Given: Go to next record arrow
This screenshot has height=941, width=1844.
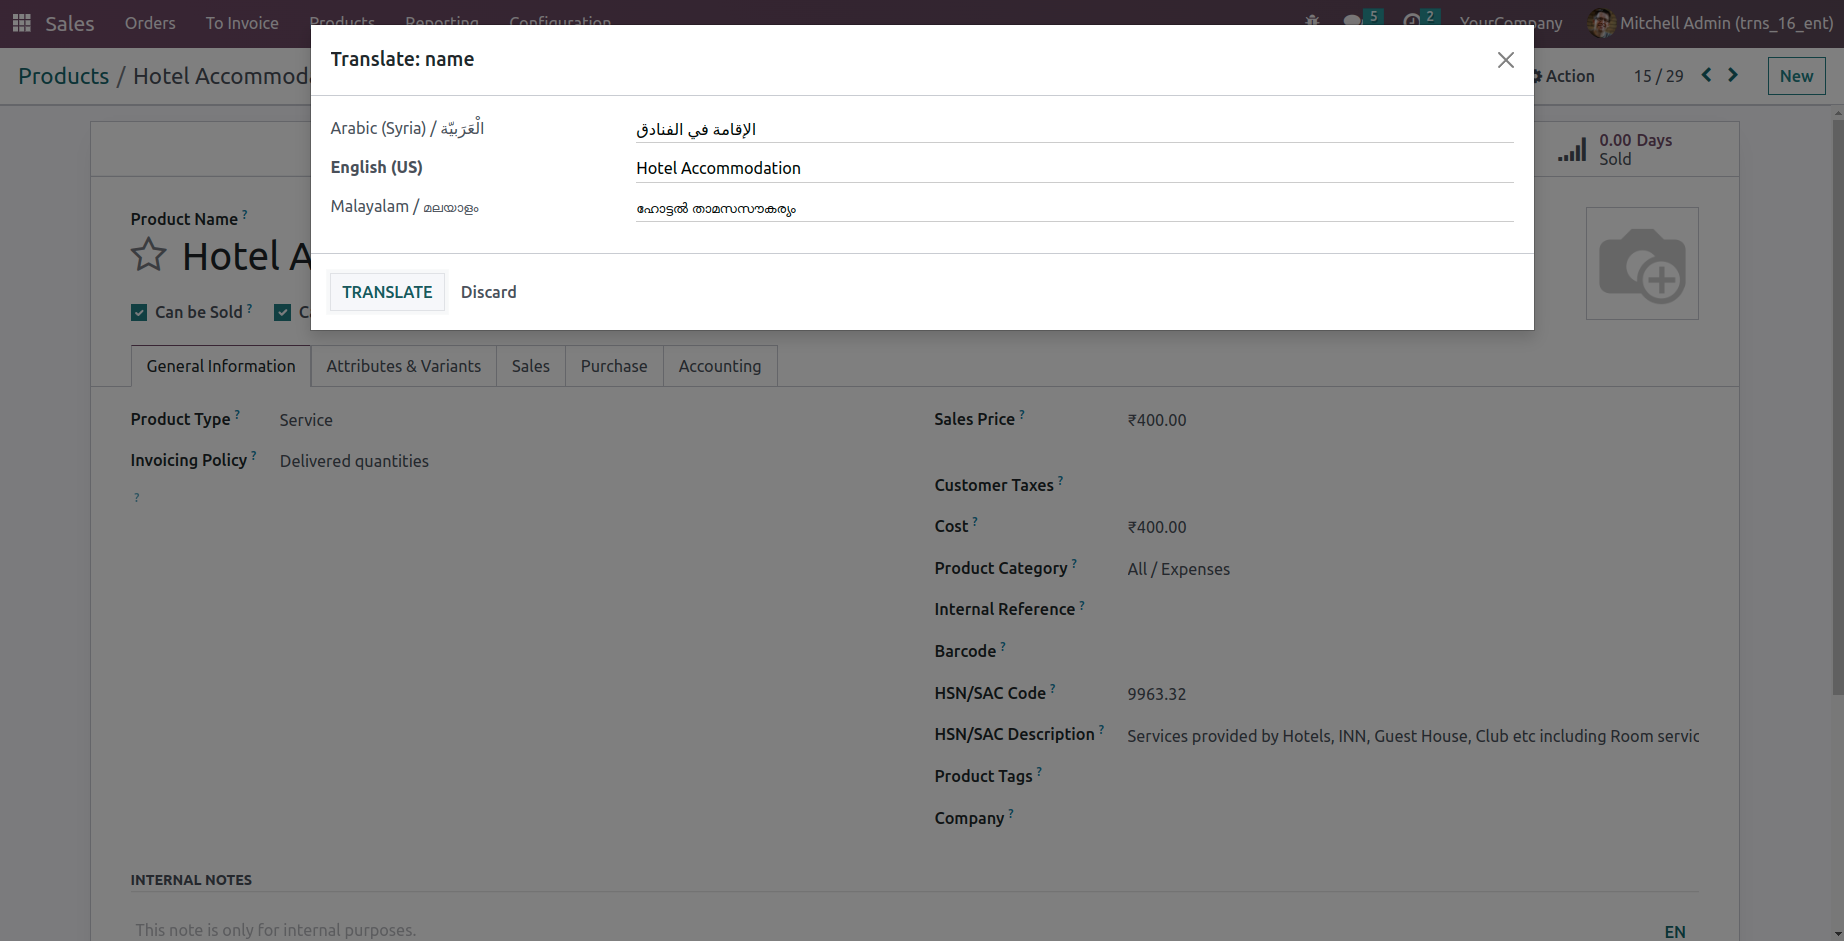Looking at the screenshot, I should pyautogui.click(x=1733, y=75).
